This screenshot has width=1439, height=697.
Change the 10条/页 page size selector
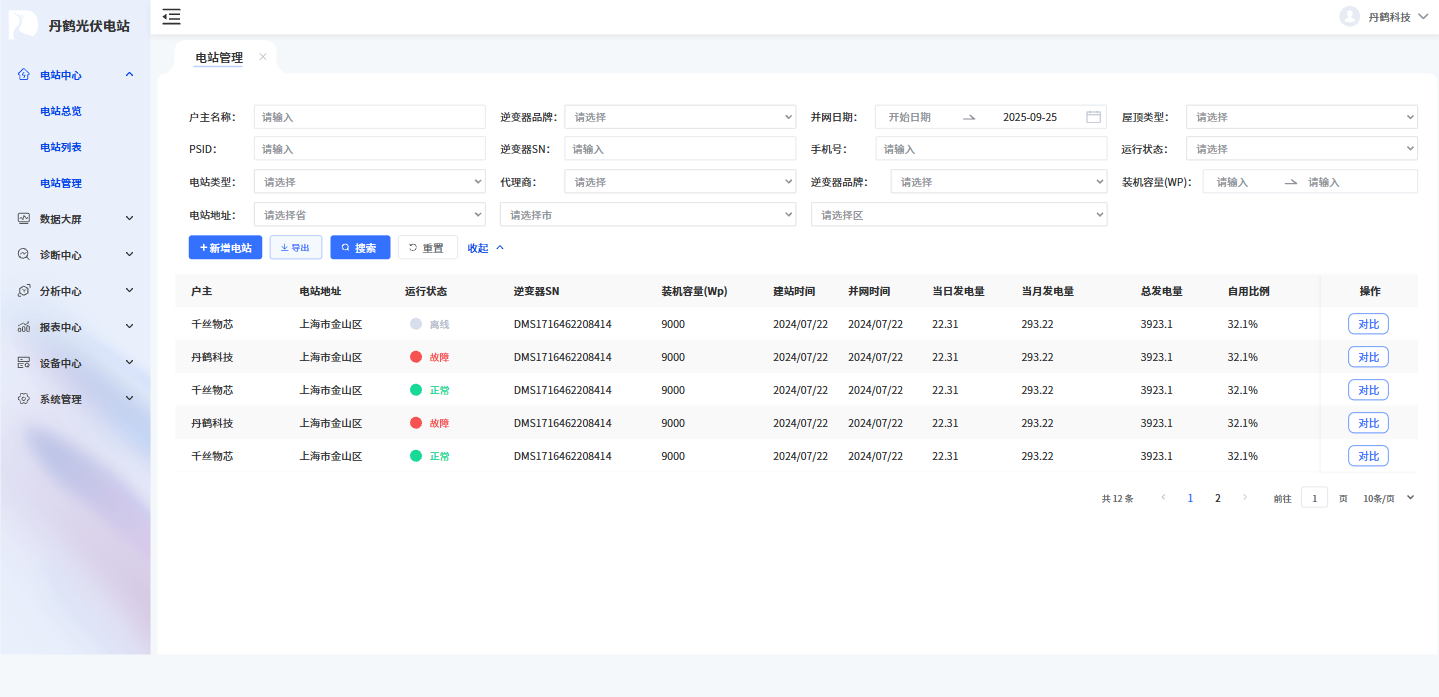click(x=1389, y=498)
